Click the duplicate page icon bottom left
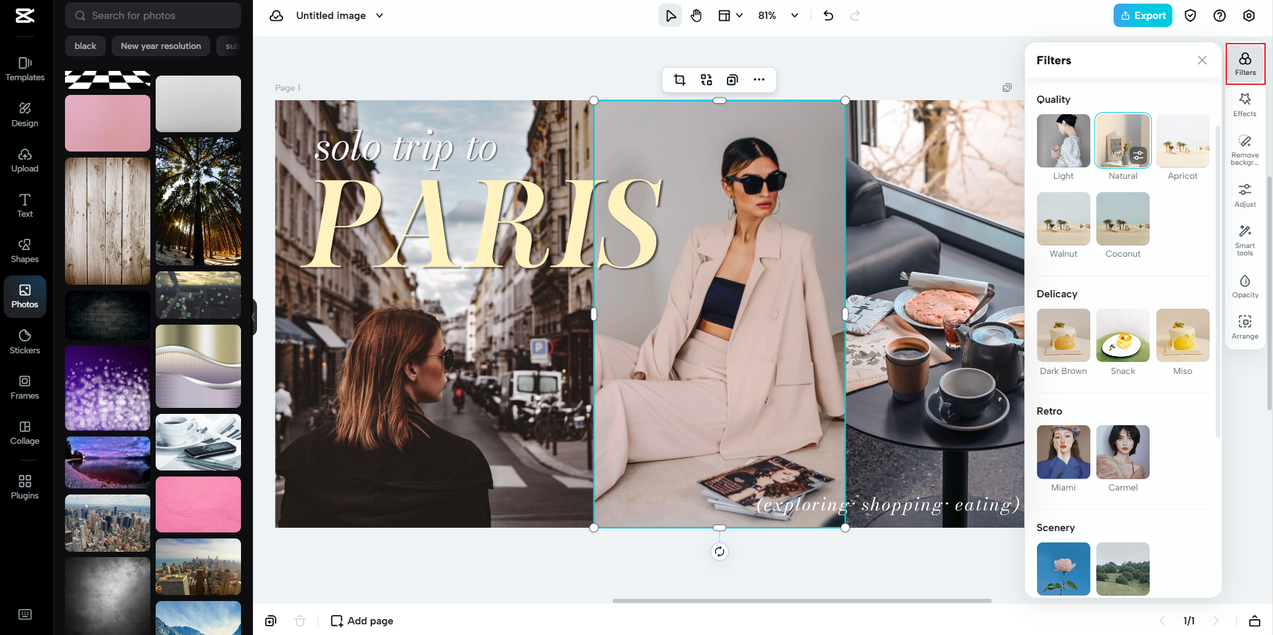1273x635 pixels. coord(271,621)
